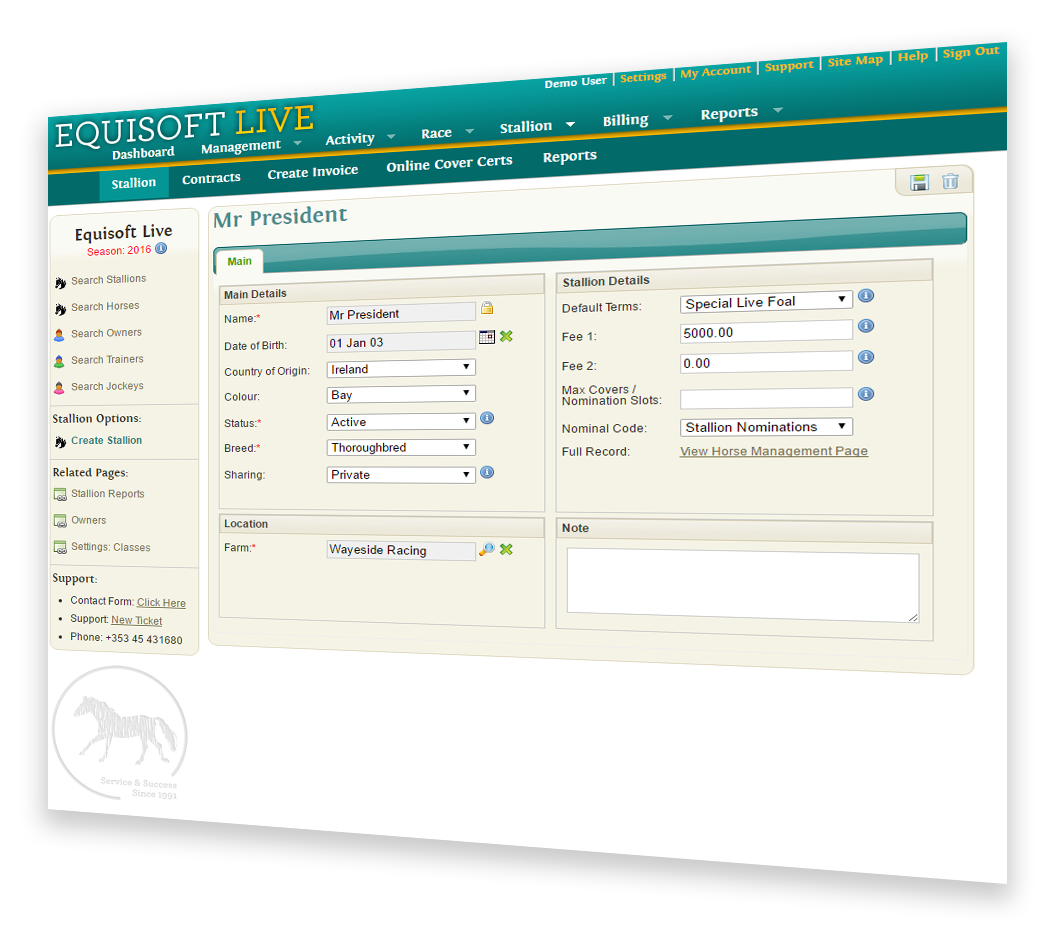This screenshot has height=926, width=1055.
Task: Click the Sign Out link
Action: [x=971, y=52]
